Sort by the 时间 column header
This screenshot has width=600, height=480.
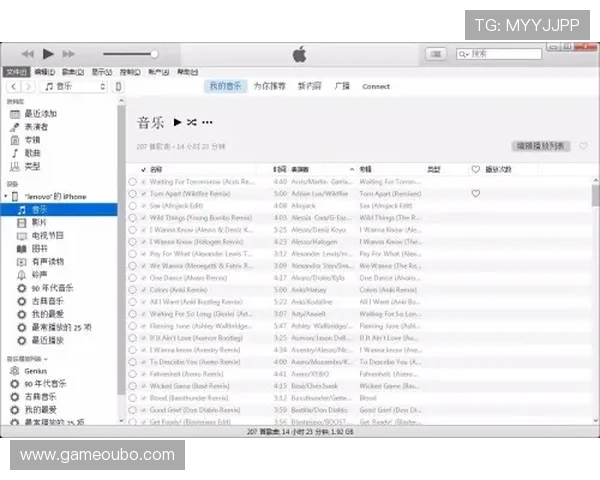click(279, 169)
